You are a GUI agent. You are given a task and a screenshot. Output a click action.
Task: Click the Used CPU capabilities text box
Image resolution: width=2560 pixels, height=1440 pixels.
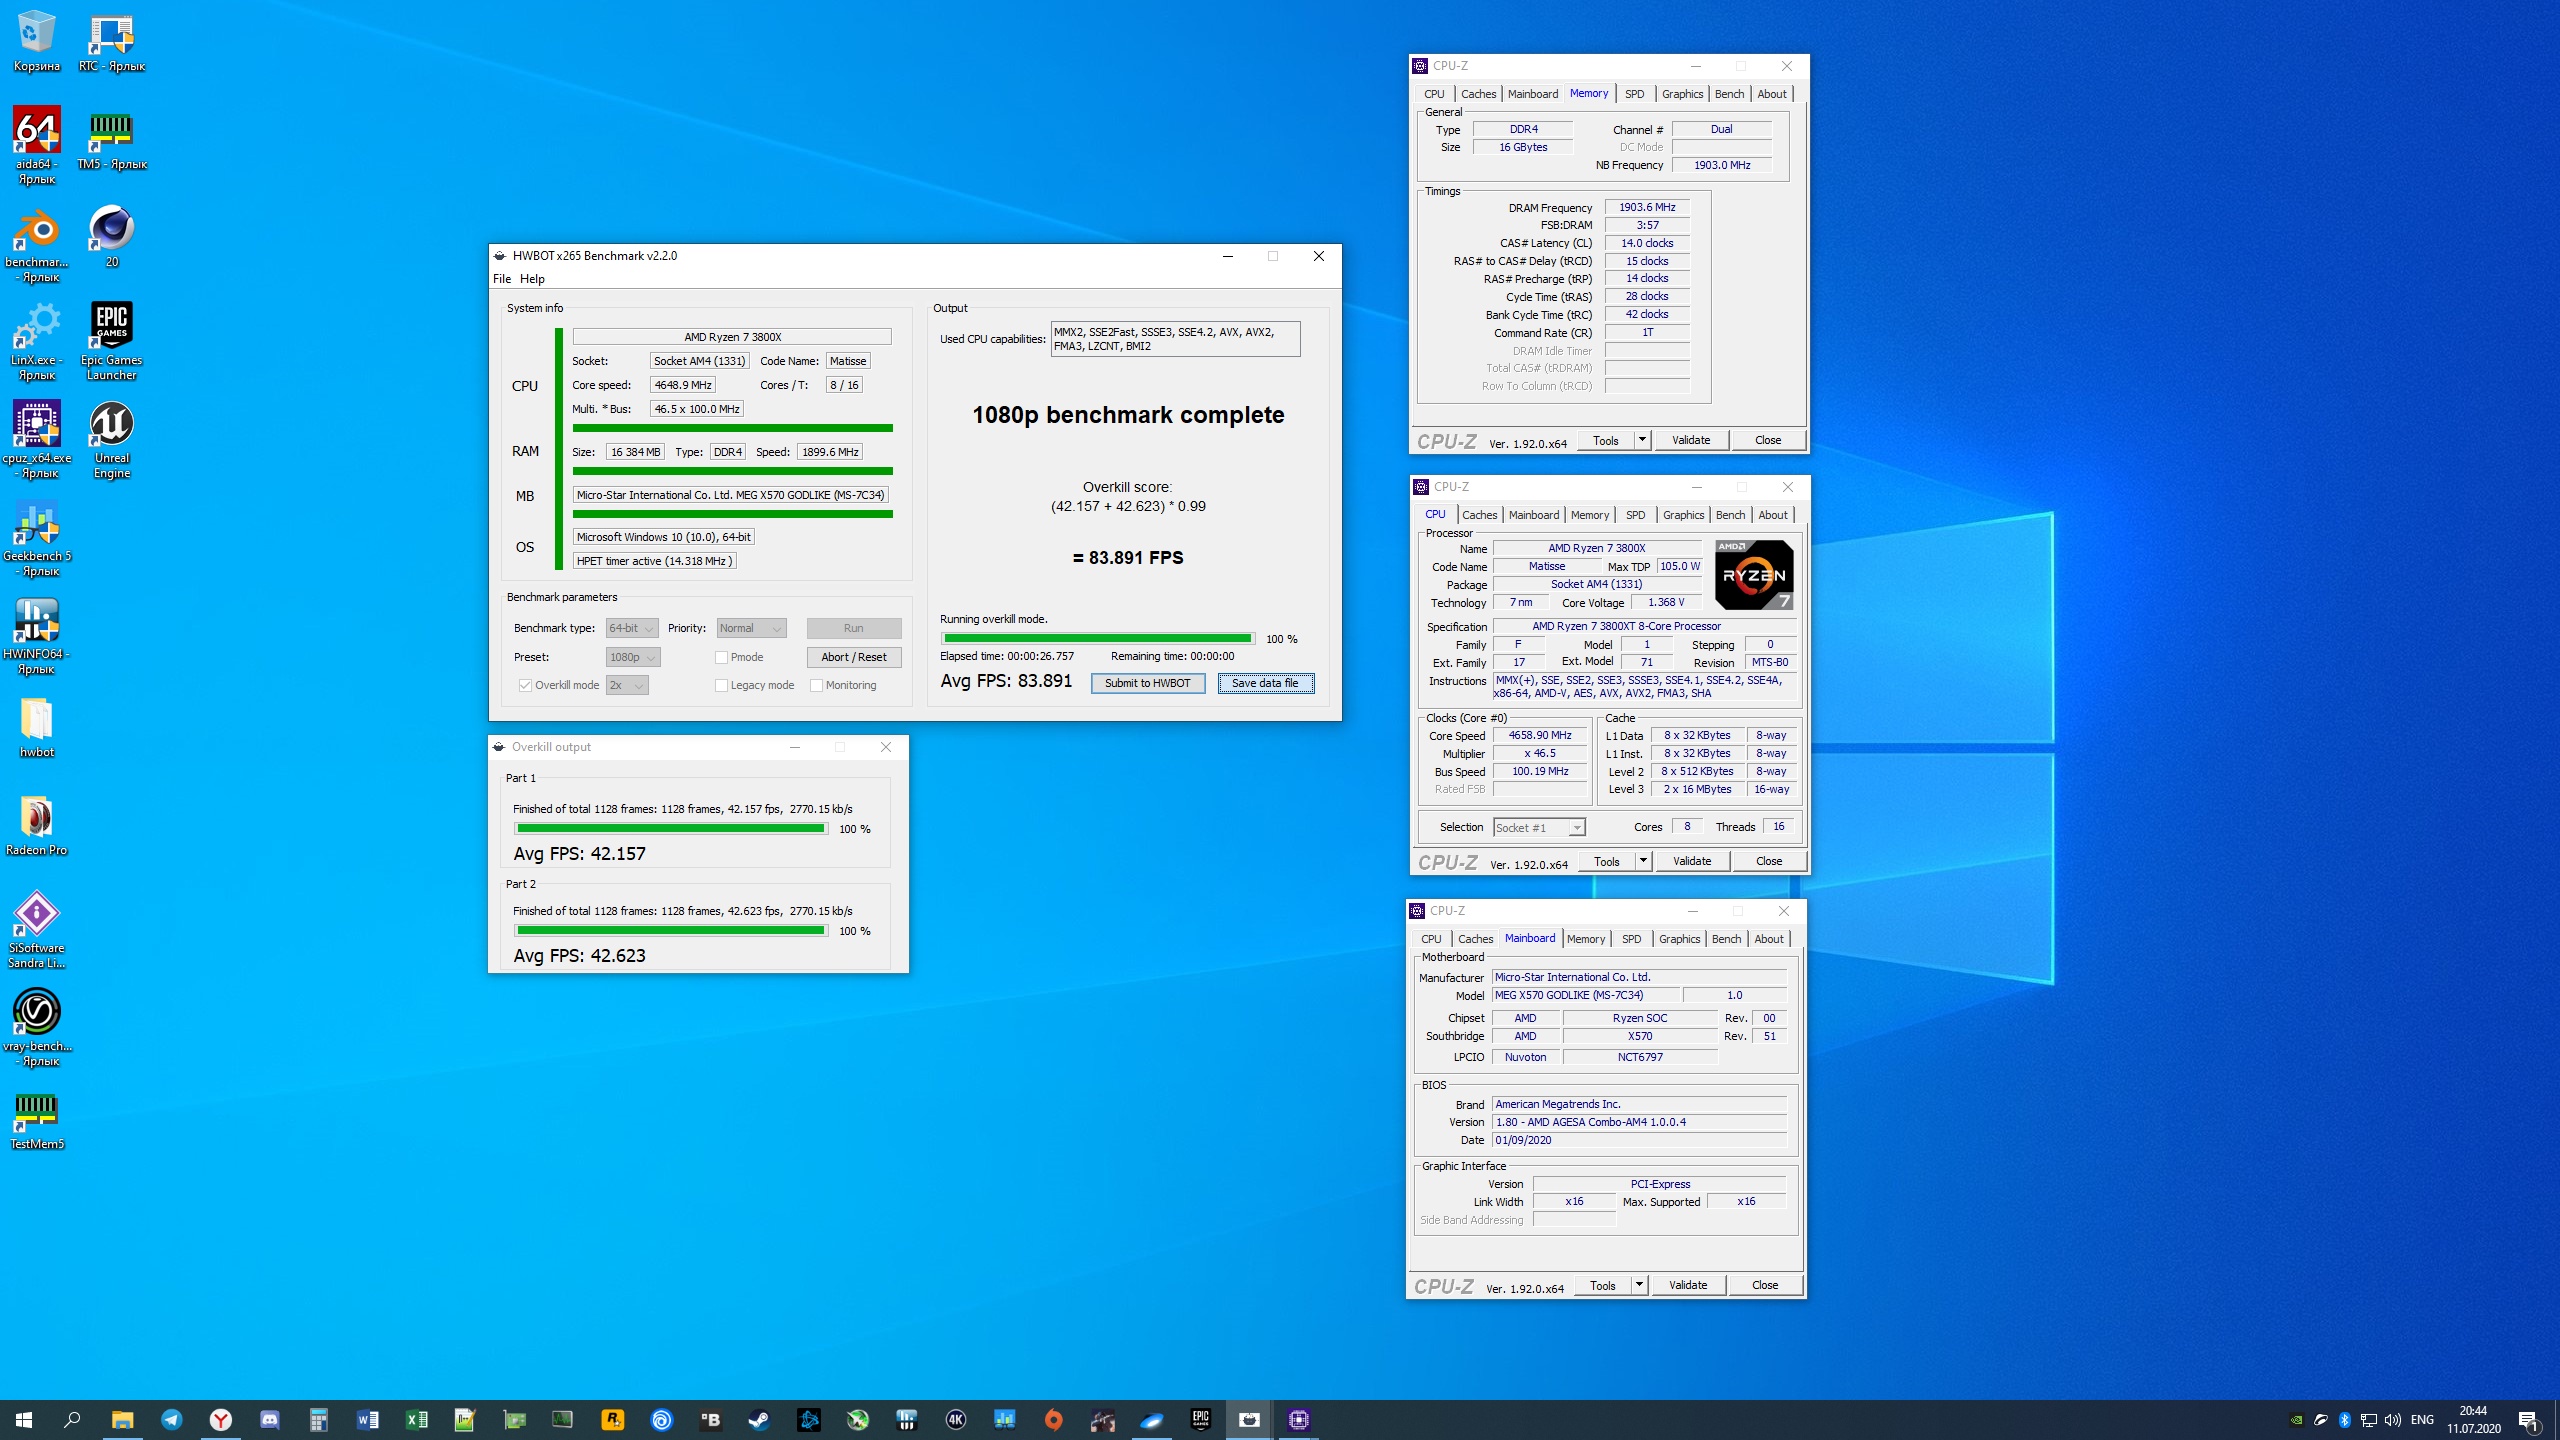coord(1175,339)
